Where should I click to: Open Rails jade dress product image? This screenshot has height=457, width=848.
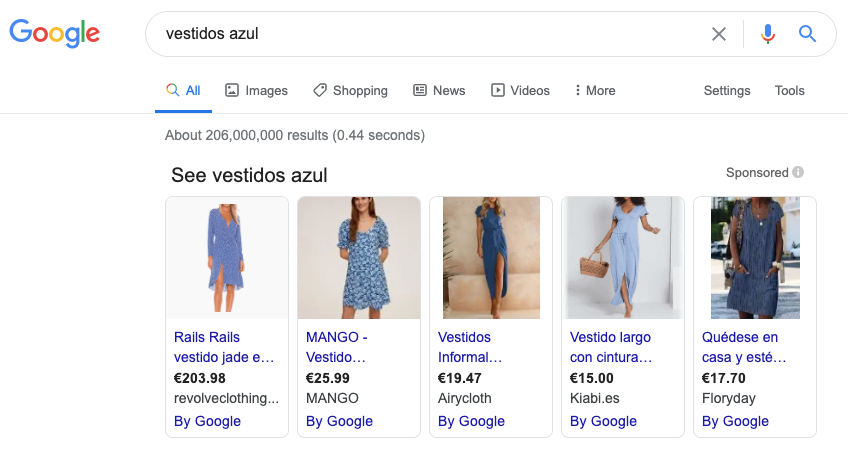coord(227,258)
